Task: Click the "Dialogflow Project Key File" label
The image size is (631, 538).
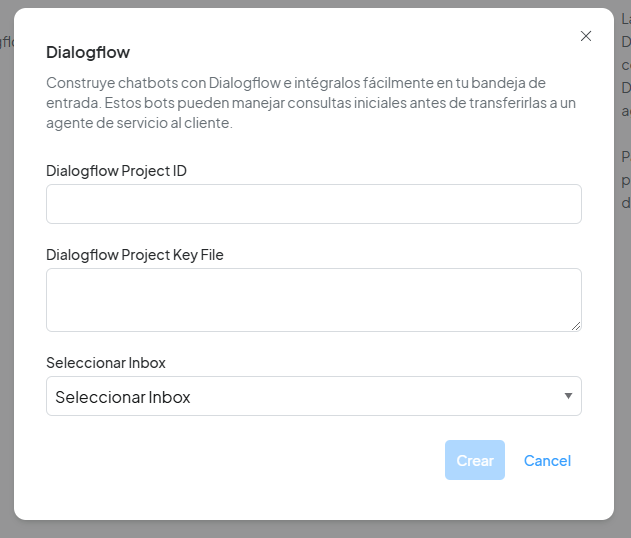Action: click(x=135, y=254)
